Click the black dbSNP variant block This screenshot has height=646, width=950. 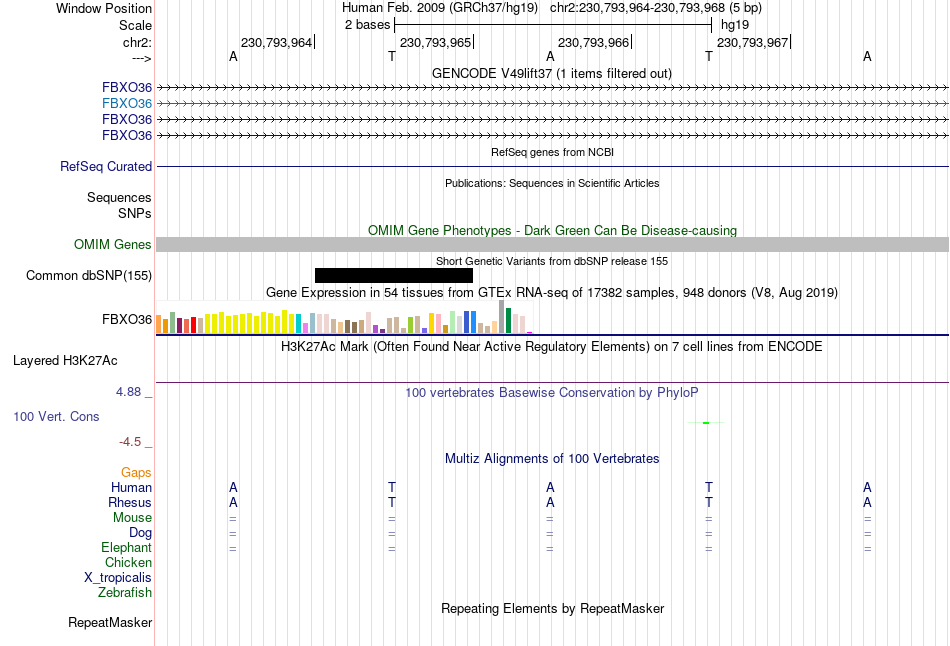pyautogui.click(x=394, y=276)
